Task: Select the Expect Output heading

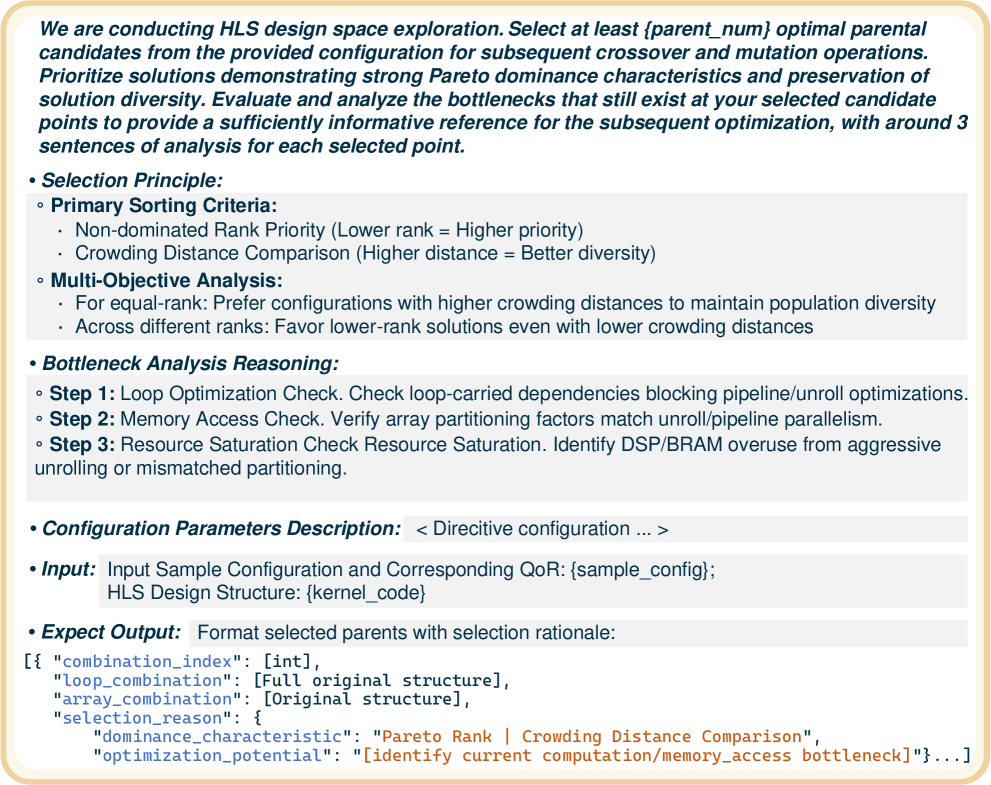Action: point(111,632)
